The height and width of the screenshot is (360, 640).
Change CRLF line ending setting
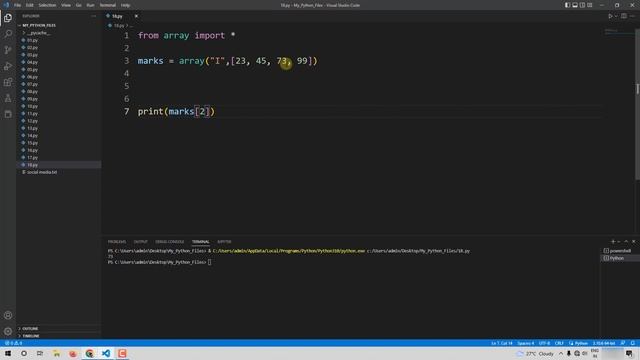point(559,343)
